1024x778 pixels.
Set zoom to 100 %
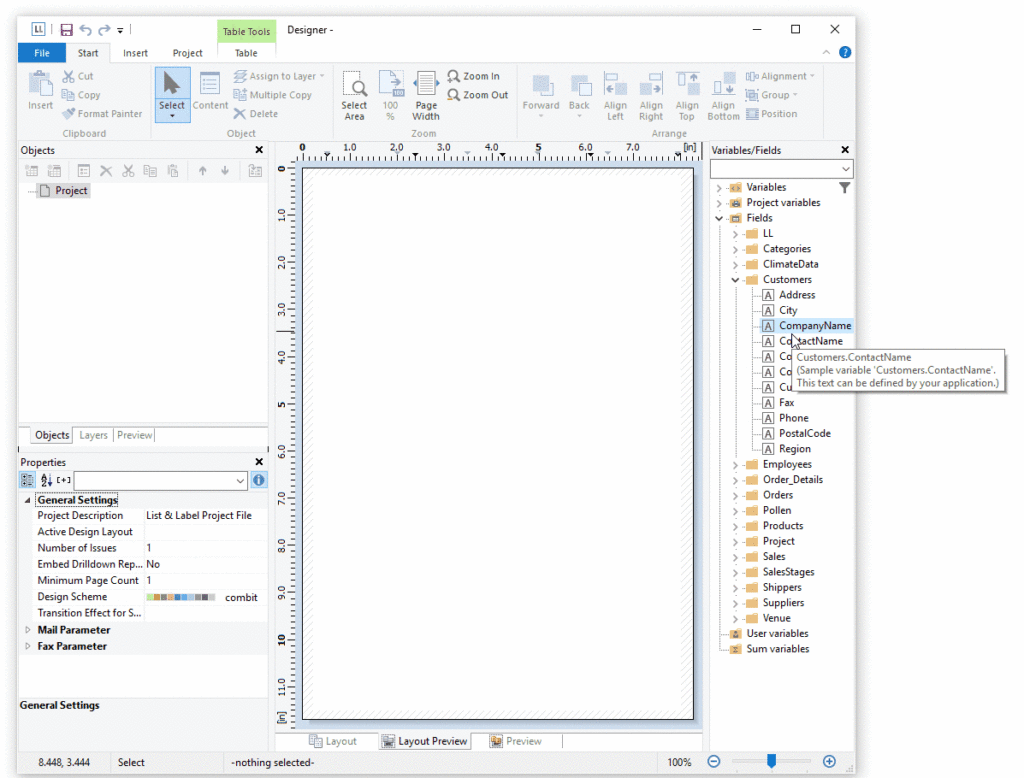tap(391, 96)
